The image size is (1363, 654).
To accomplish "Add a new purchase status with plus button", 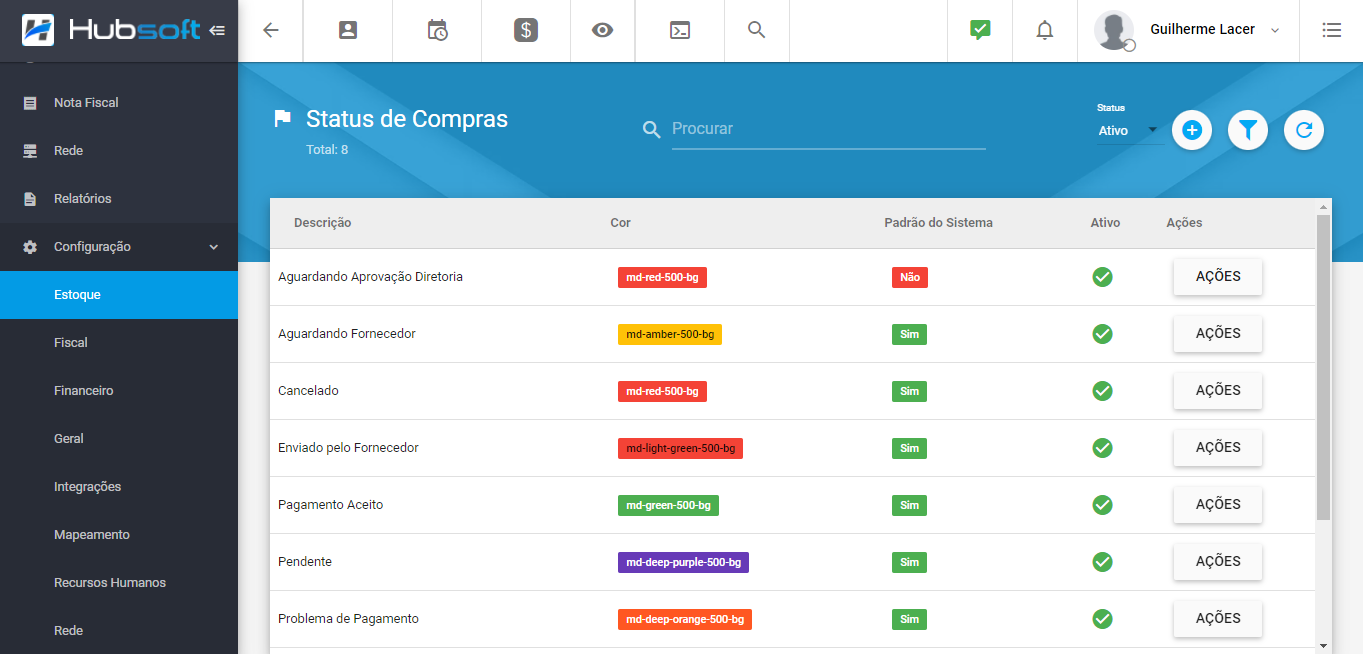I will [x=1192, y=130].
